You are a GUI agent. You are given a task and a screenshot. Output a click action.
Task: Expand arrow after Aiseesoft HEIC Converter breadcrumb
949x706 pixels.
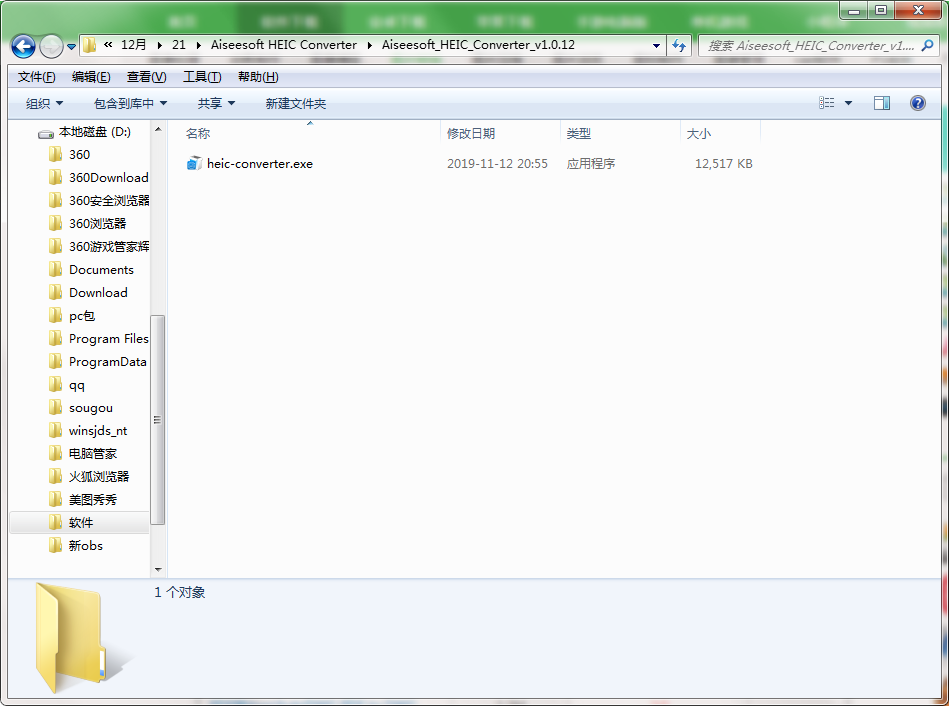(369, 45)
